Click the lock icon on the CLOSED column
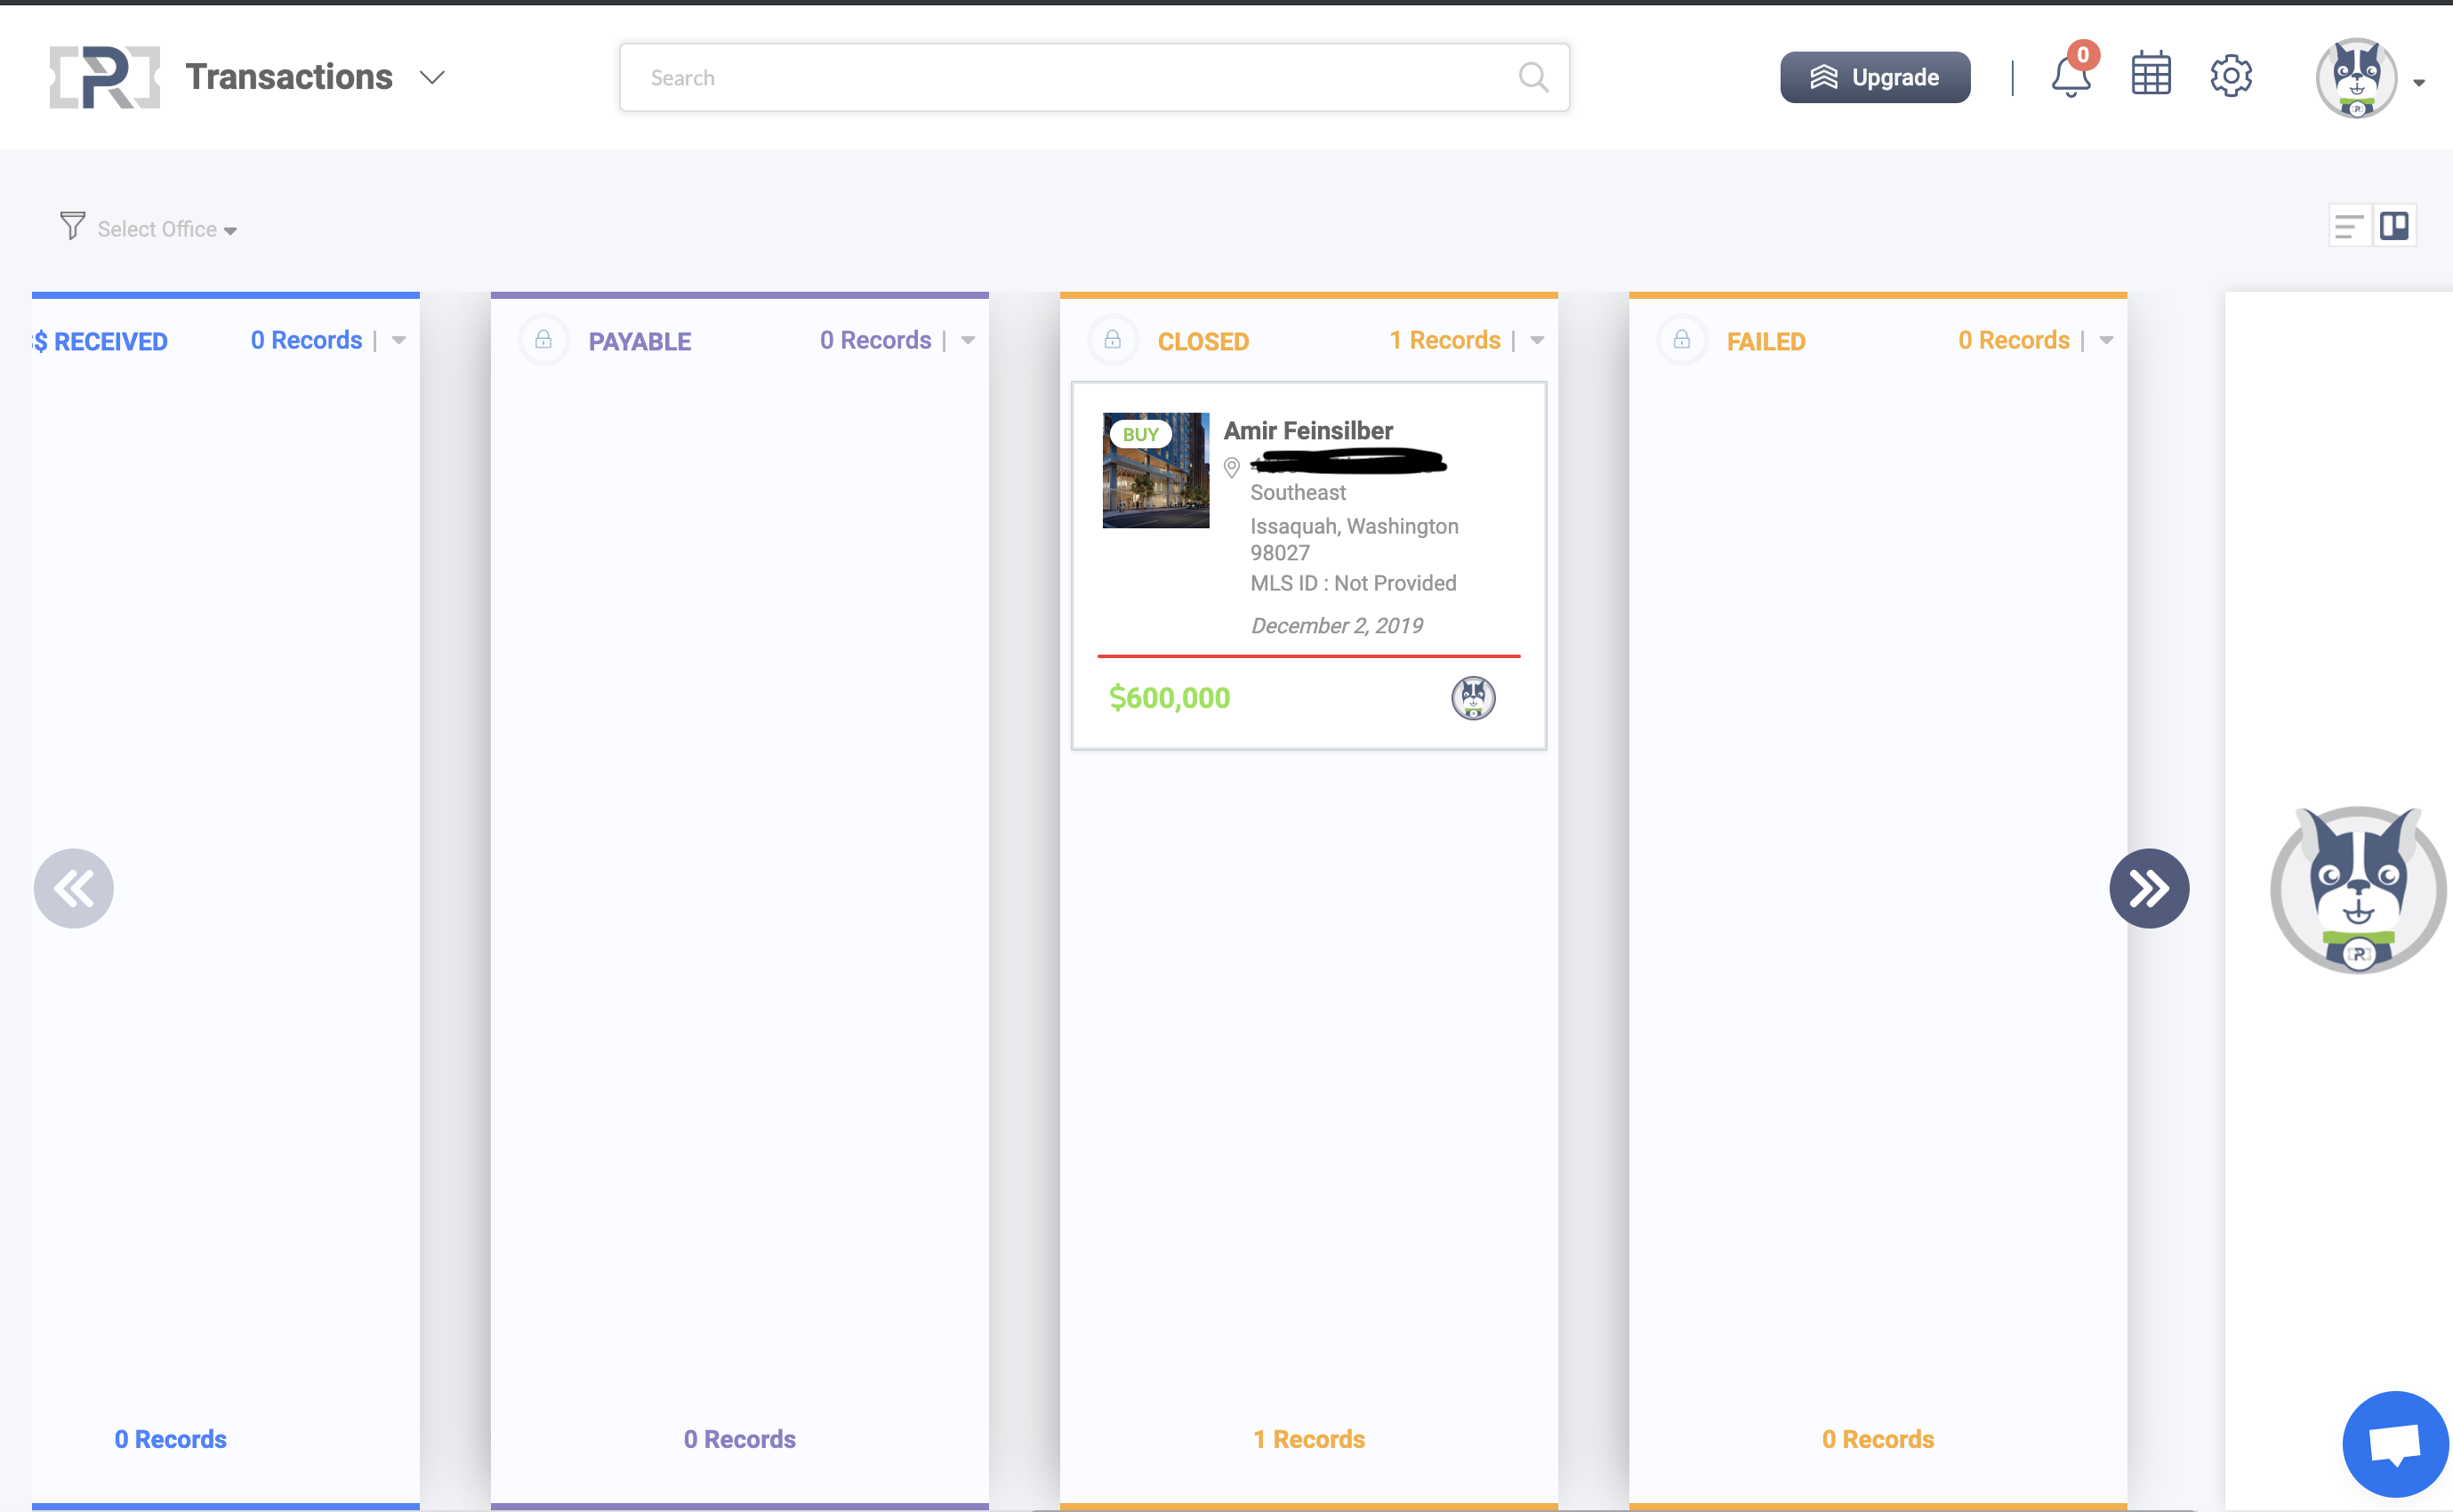 pyautogui.click(x=1111, y=340)
